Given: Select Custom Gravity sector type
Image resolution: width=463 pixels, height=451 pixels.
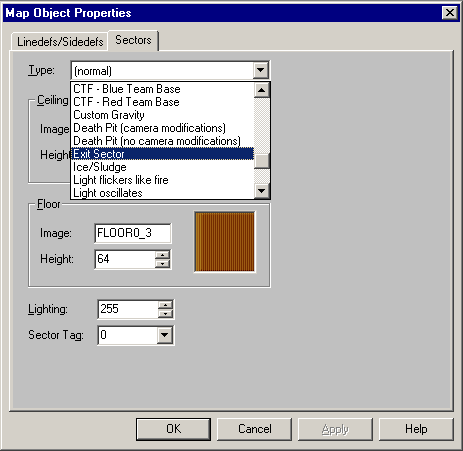Looking at the screenshot, I should [162, 115].
